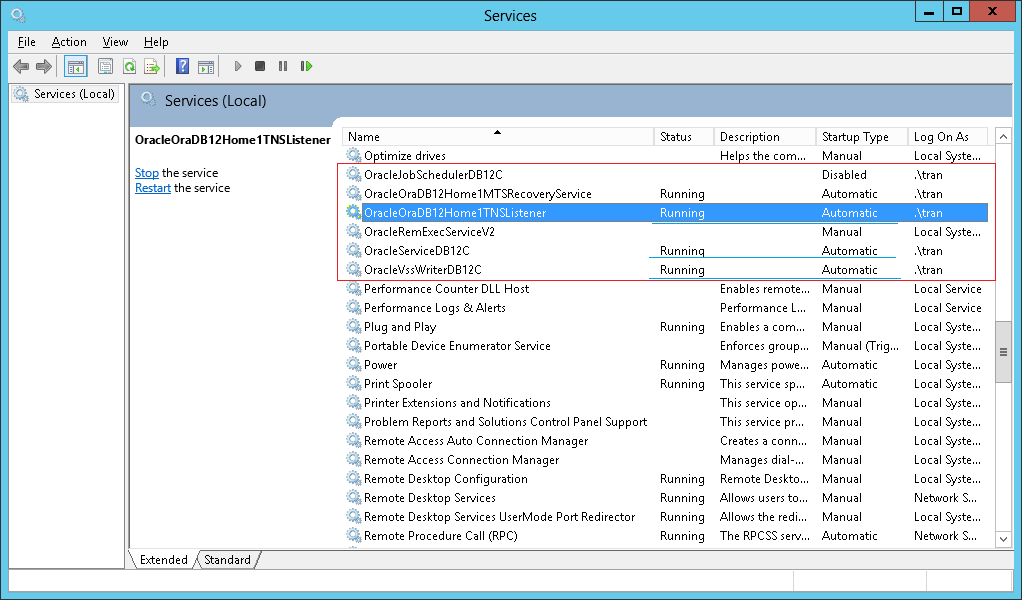
Task: Toggle Show/Hide Console Tree toolbar icon
Action: pyautogui.click(x=76, y=66)
